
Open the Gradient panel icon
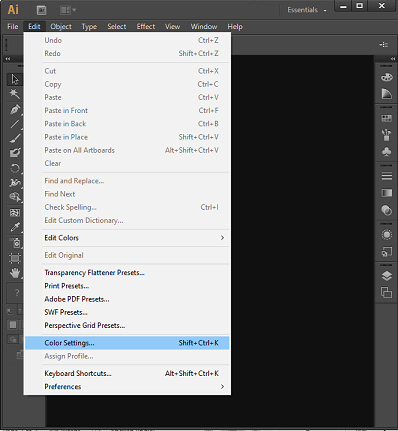[387, 193]
